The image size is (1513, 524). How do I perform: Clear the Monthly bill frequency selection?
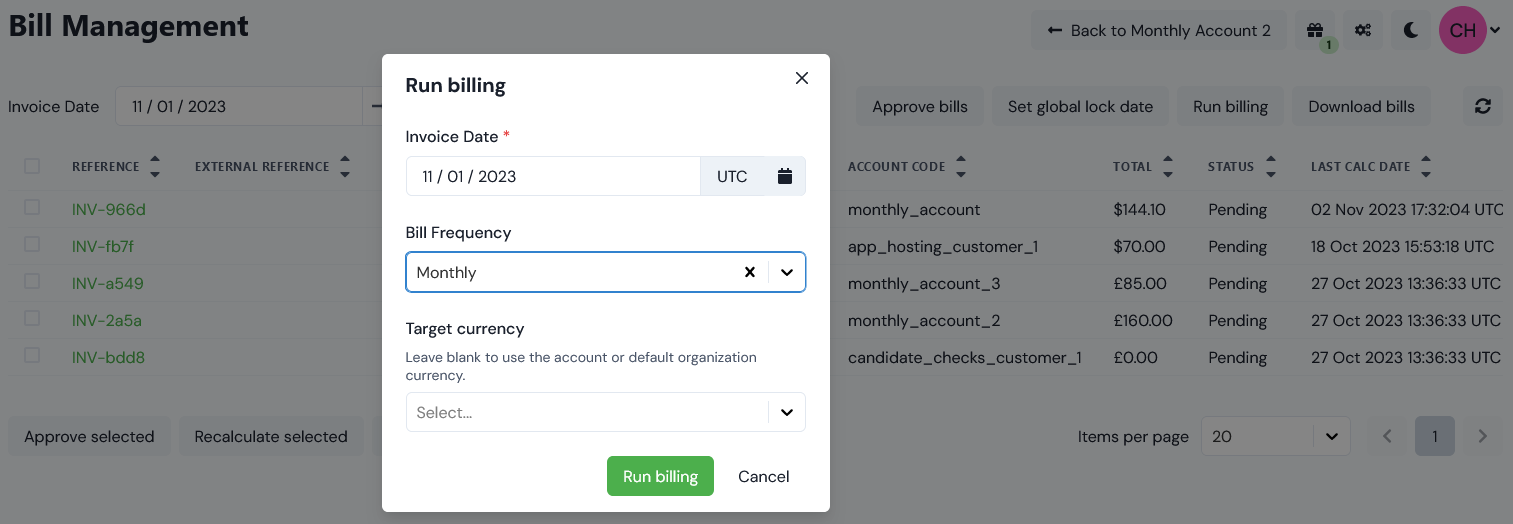[749, 272]
